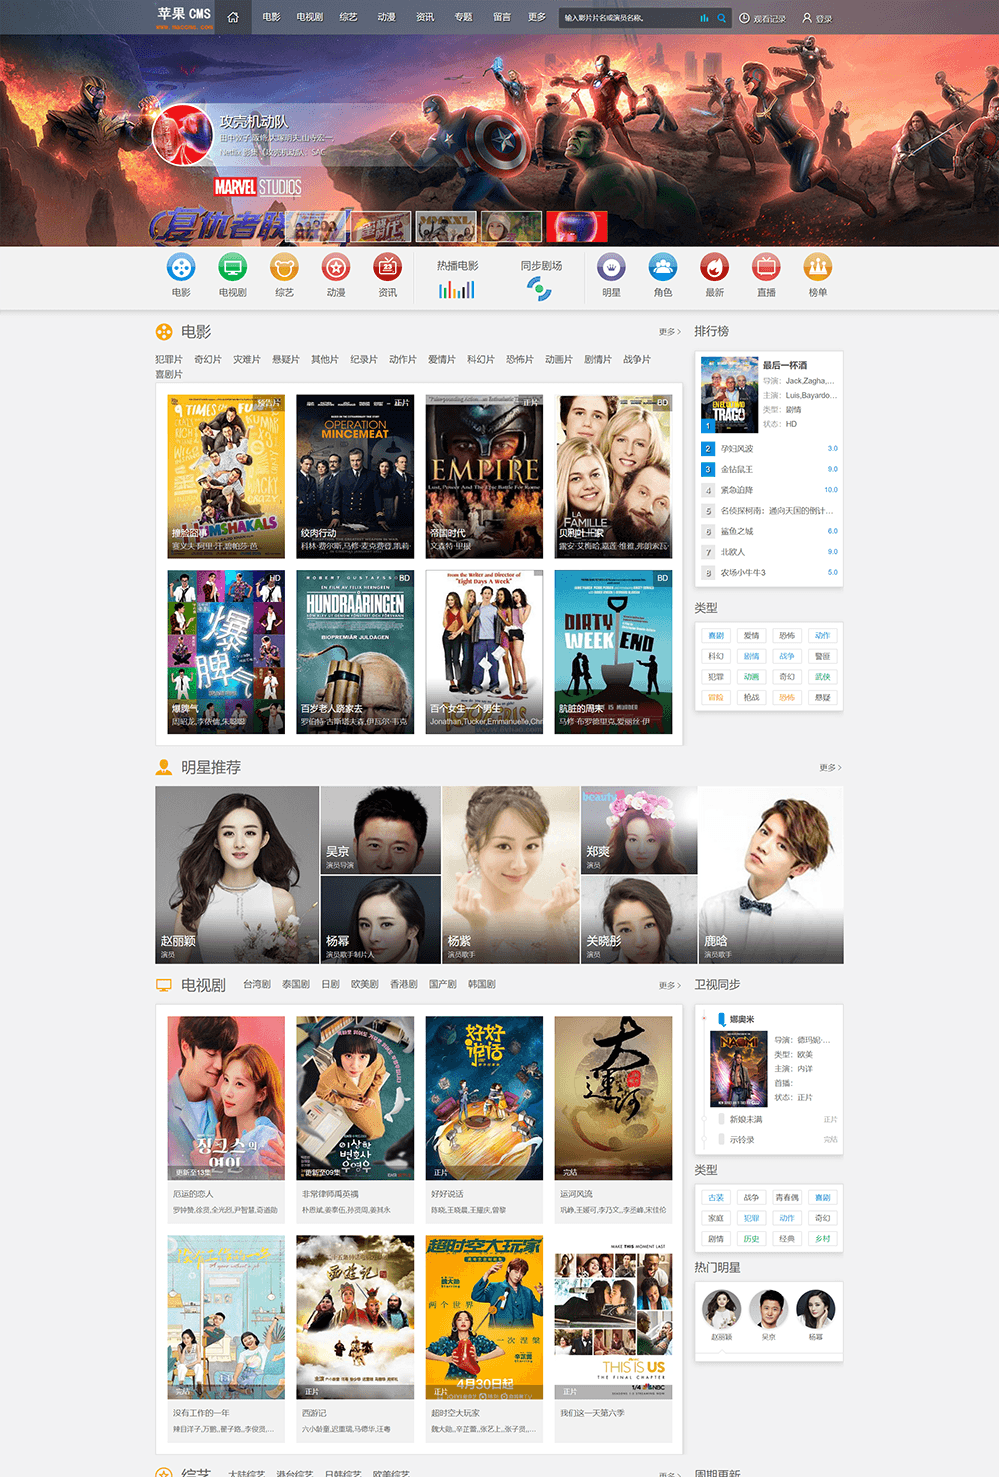Open the Empire movie poster
Screen dimensions: 999x1477
coord(484,476)
